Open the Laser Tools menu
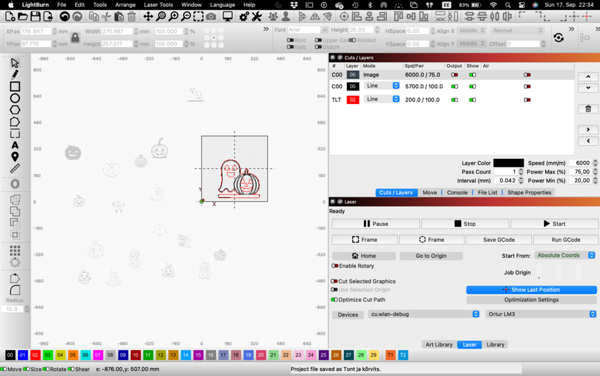Image resolution: width=600 pixels, height=376 pixels. pyautogui.click(x=158, y=5)
